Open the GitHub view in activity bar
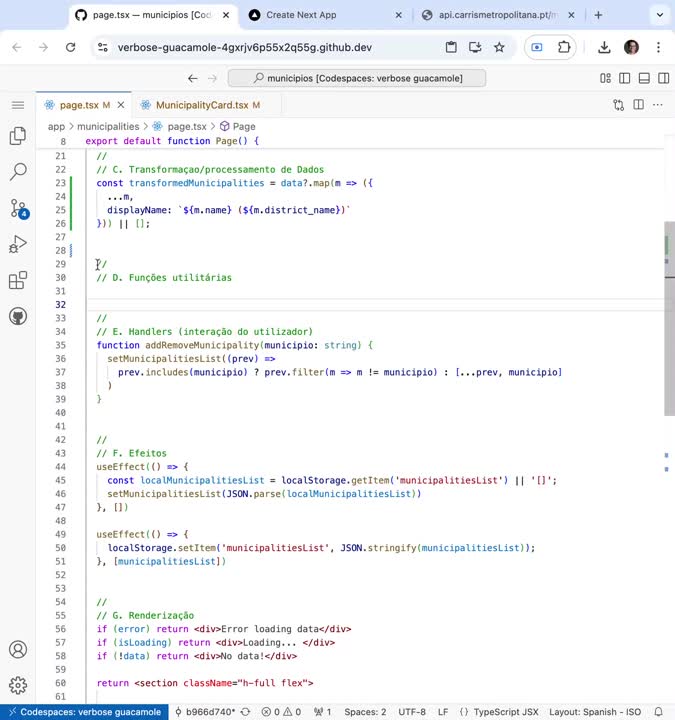 18,316
